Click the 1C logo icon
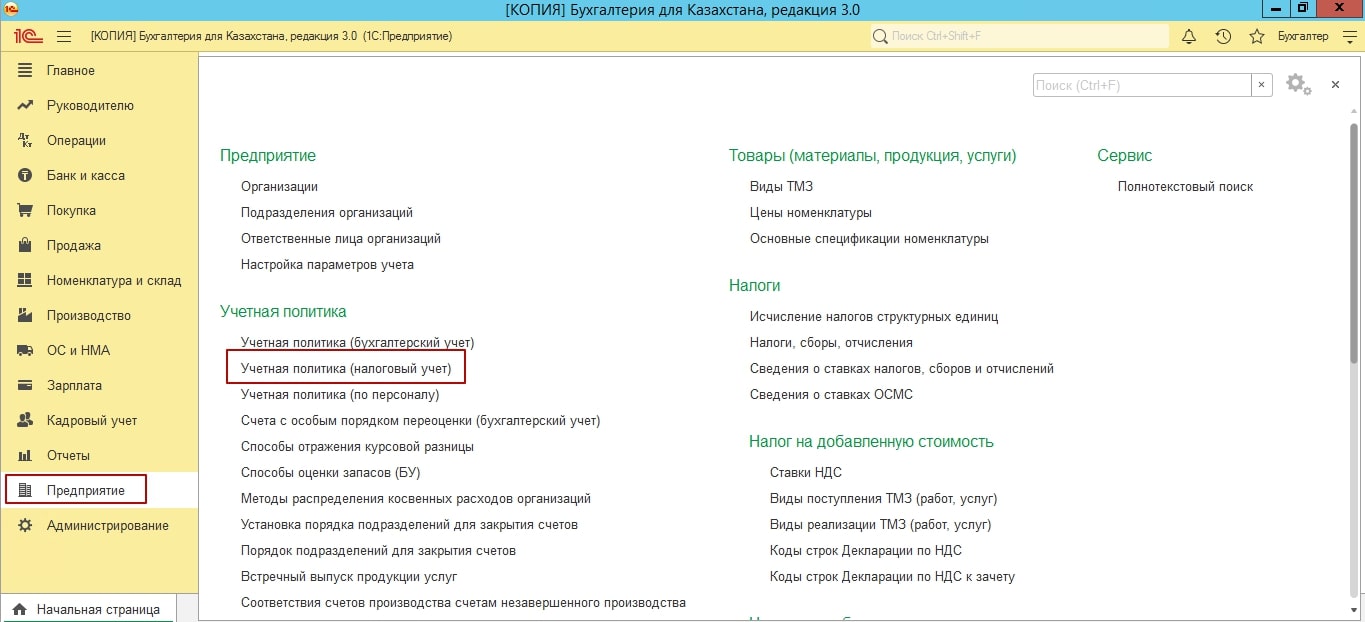The image size is (1365, 622). click(26, 36)
